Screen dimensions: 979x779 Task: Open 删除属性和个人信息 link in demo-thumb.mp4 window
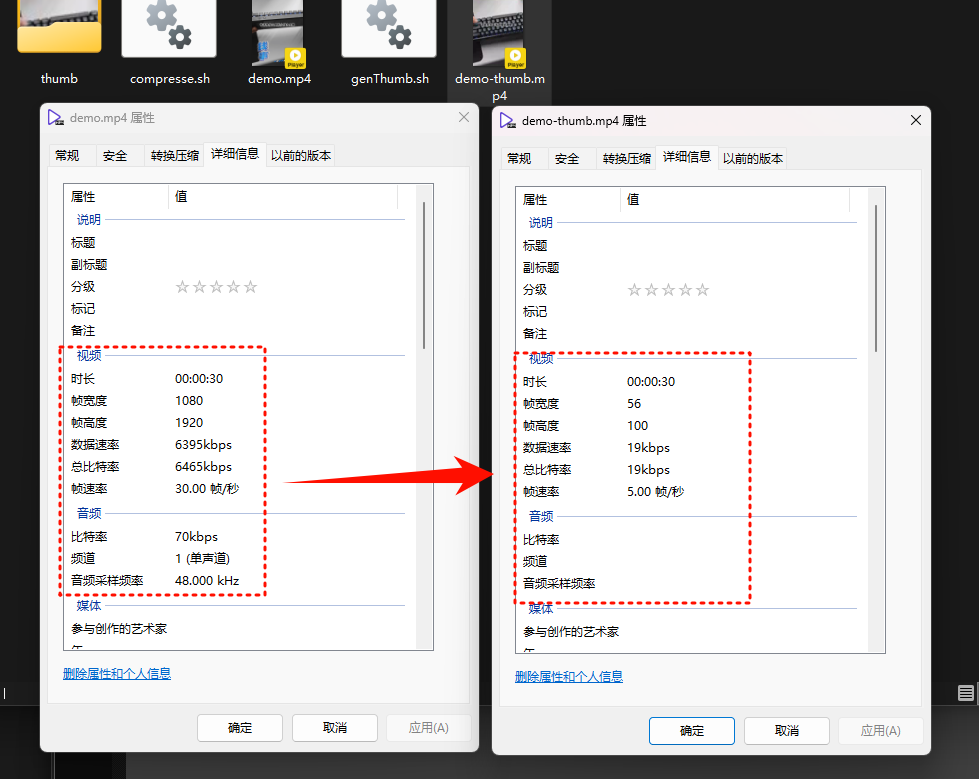click(569, 677)
